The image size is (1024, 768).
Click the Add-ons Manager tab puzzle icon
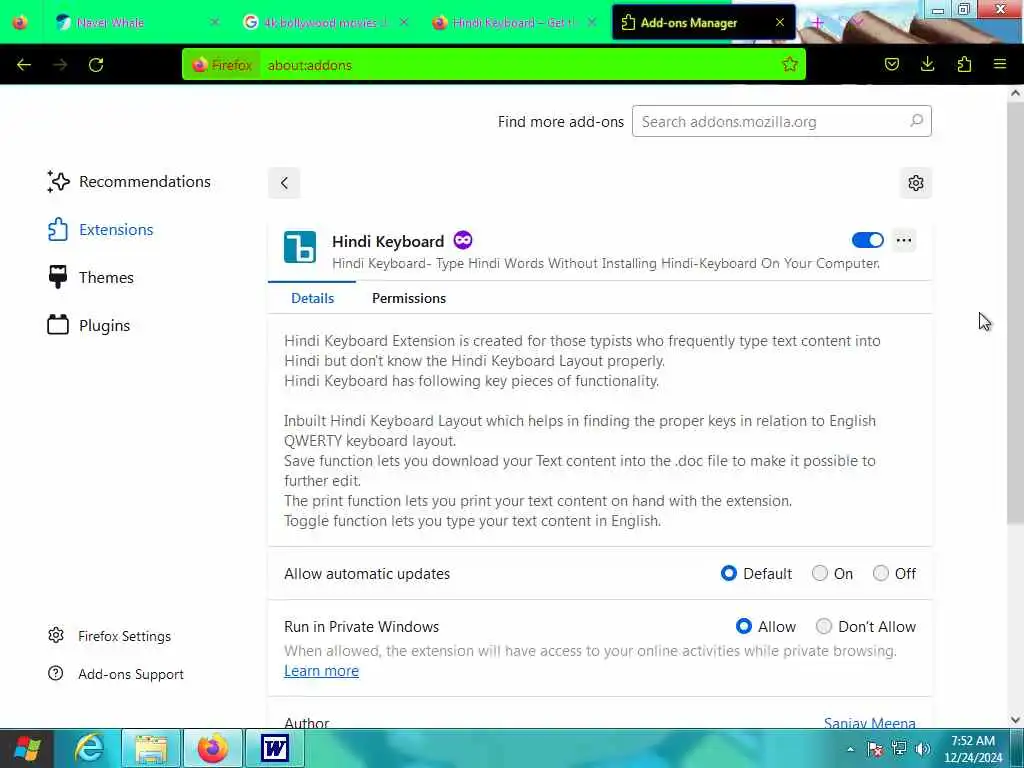pos(628,22)
